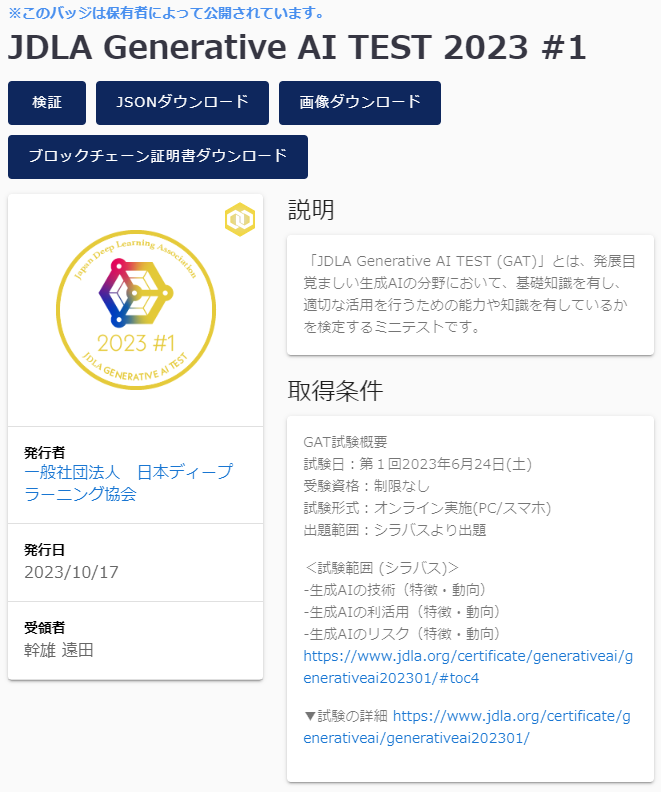The height and width of the screenshot is (792, 661).
Task: Open the 試験の詳細 generativeai202301 link
Action: coord(467,727)
